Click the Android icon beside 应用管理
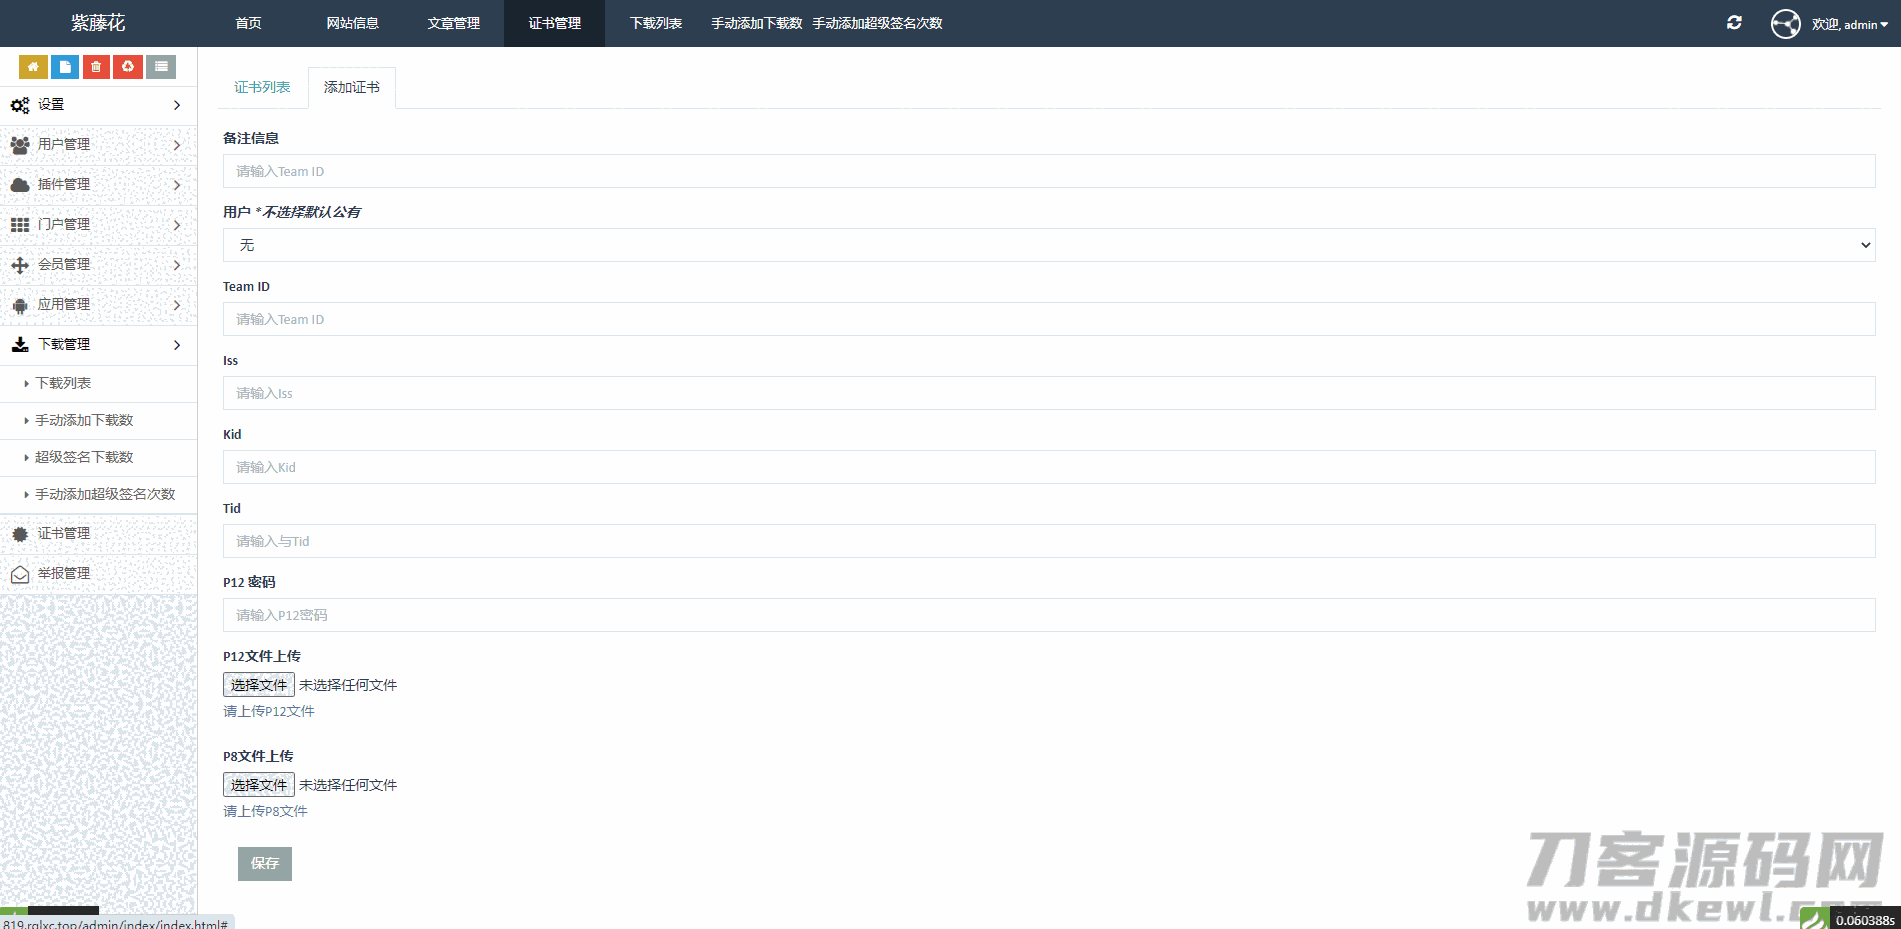The width and height of the screenshot is (1901, 929). [x=20, y=305]
